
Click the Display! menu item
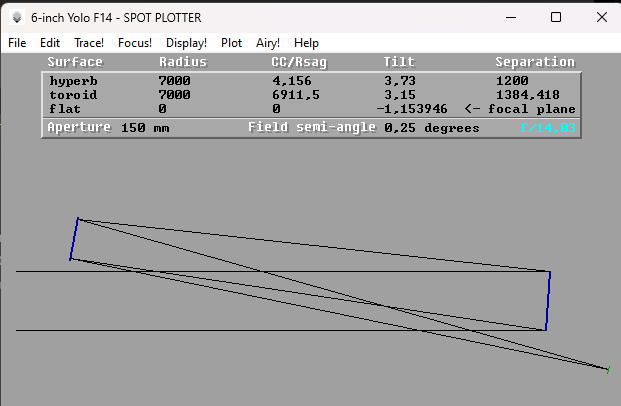[x=186, y=43]
